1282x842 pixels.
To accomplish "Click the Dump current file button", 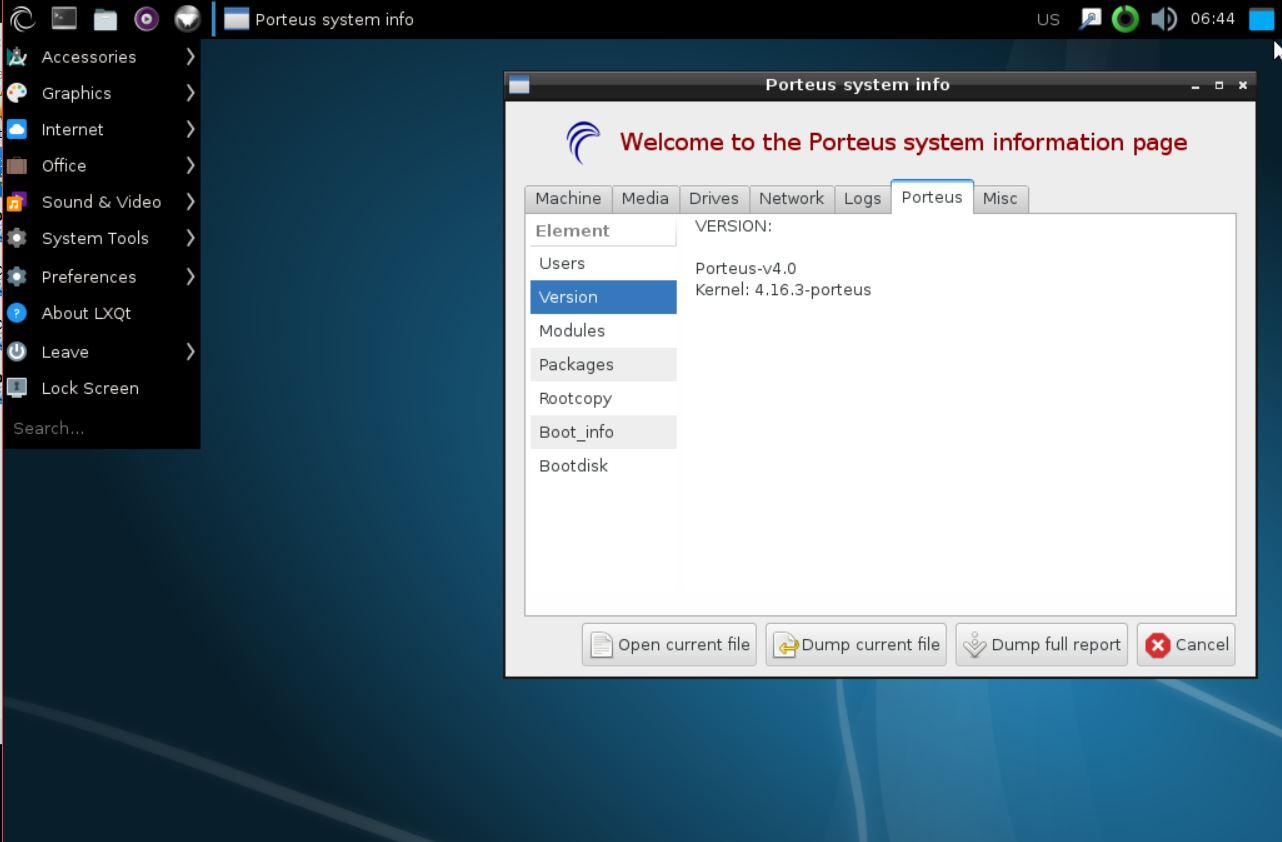I will [856, 645].
